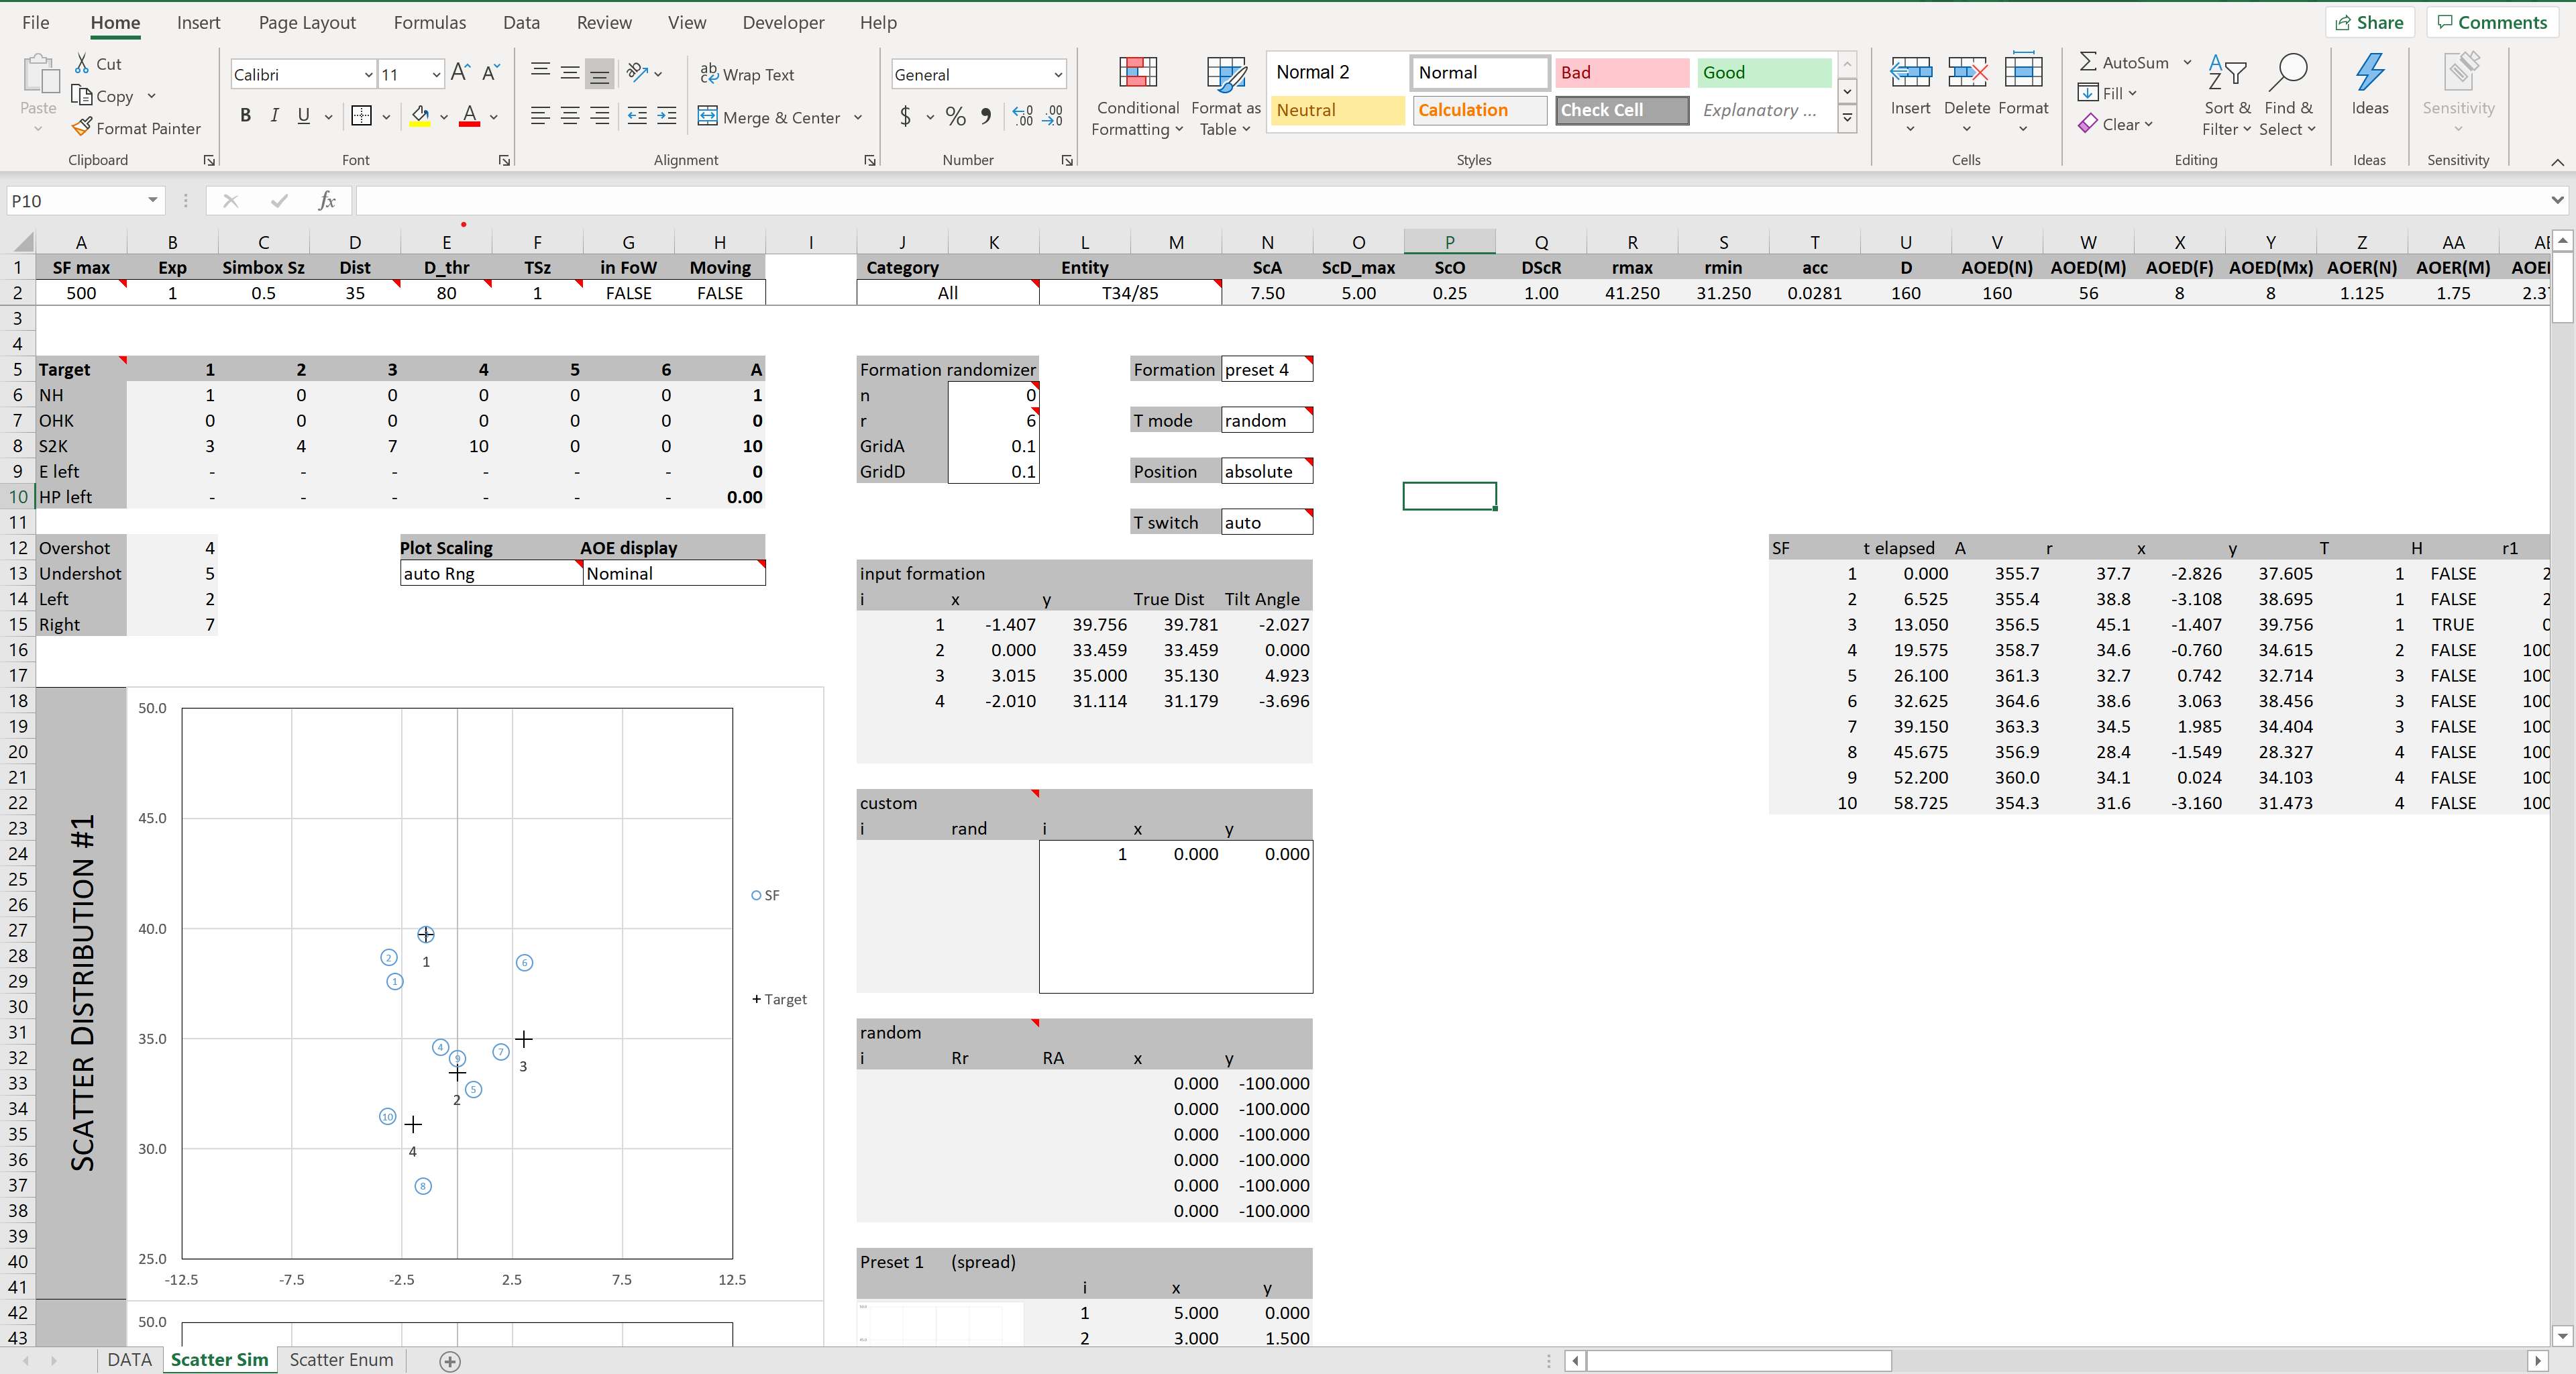
Task: Expand the cell styles gallery
Action: coord(1847,118)
